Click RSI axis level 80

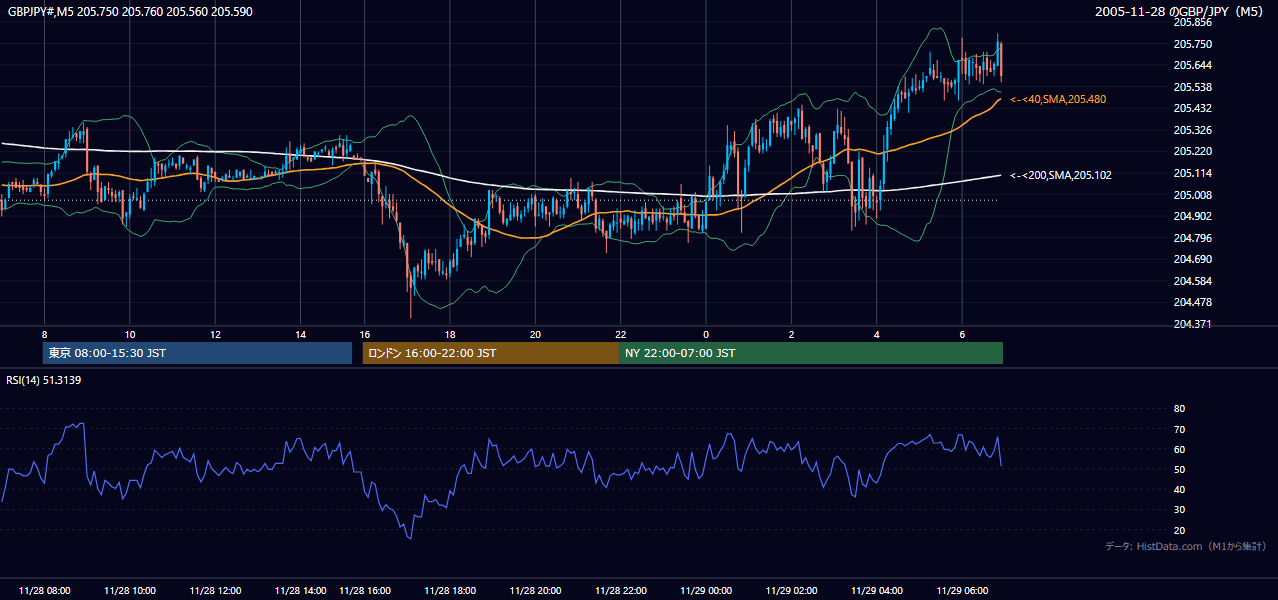[1179, 409]
